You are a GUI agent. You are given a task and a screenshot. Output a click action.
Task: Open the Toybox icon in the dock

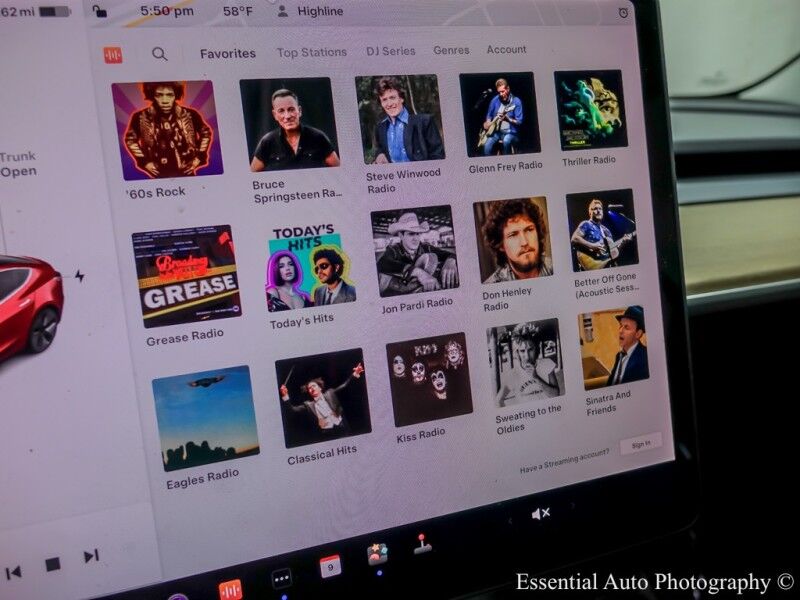(377, 554)
